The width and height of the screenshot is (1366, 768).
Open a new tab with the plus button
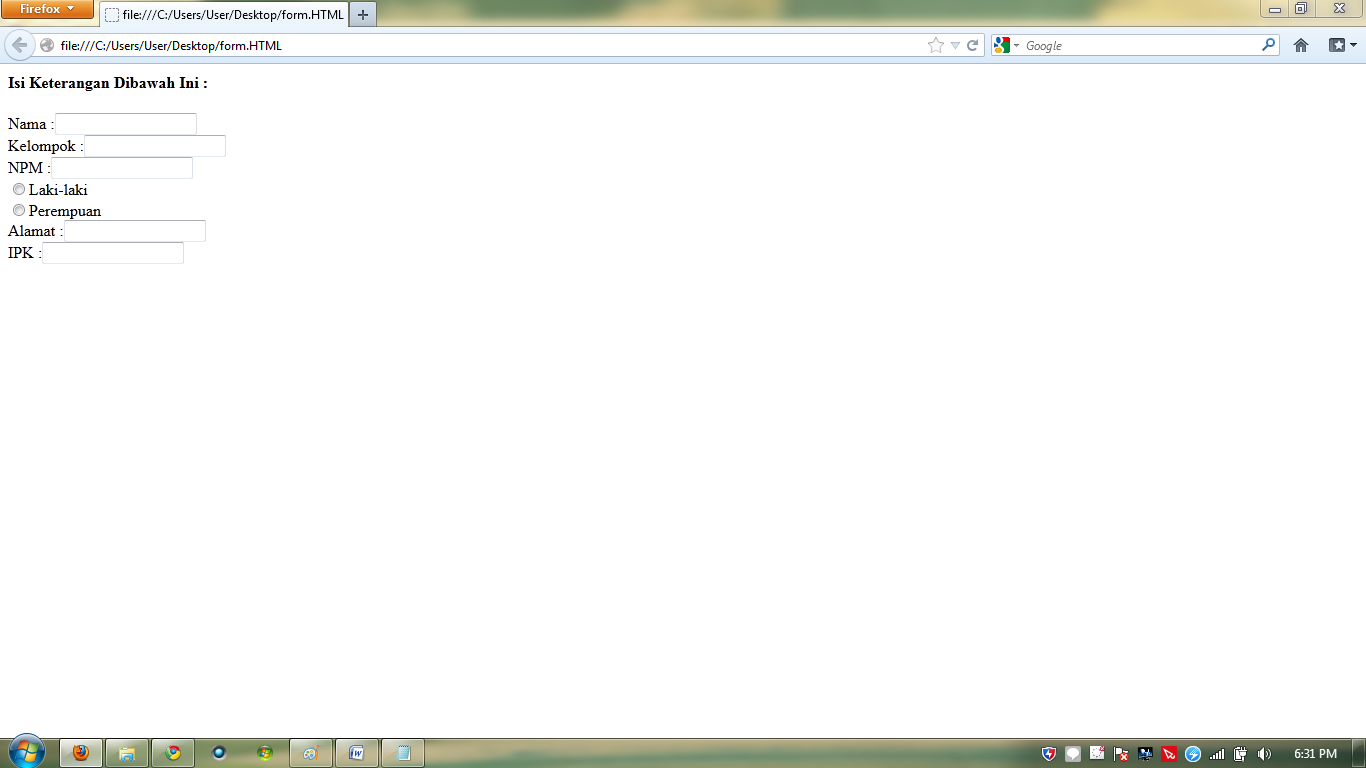click(x=362, y=15)
